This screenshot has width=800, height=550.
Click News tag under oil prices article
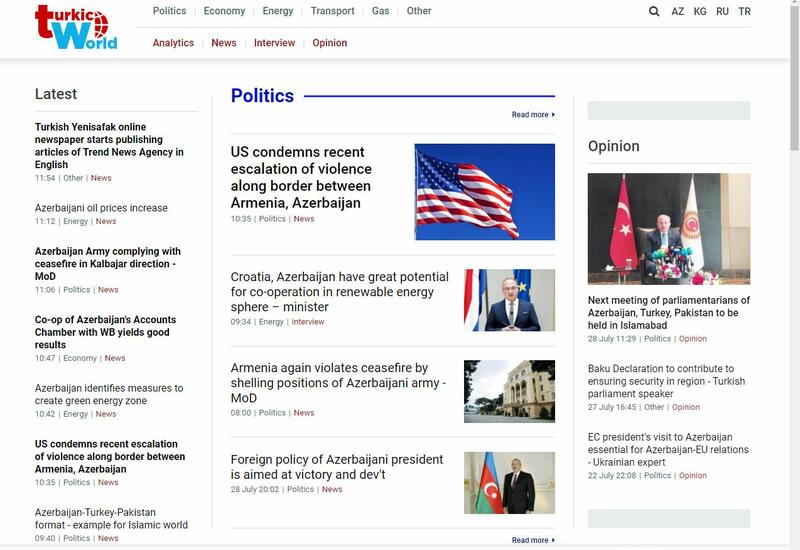pos(106,221)
